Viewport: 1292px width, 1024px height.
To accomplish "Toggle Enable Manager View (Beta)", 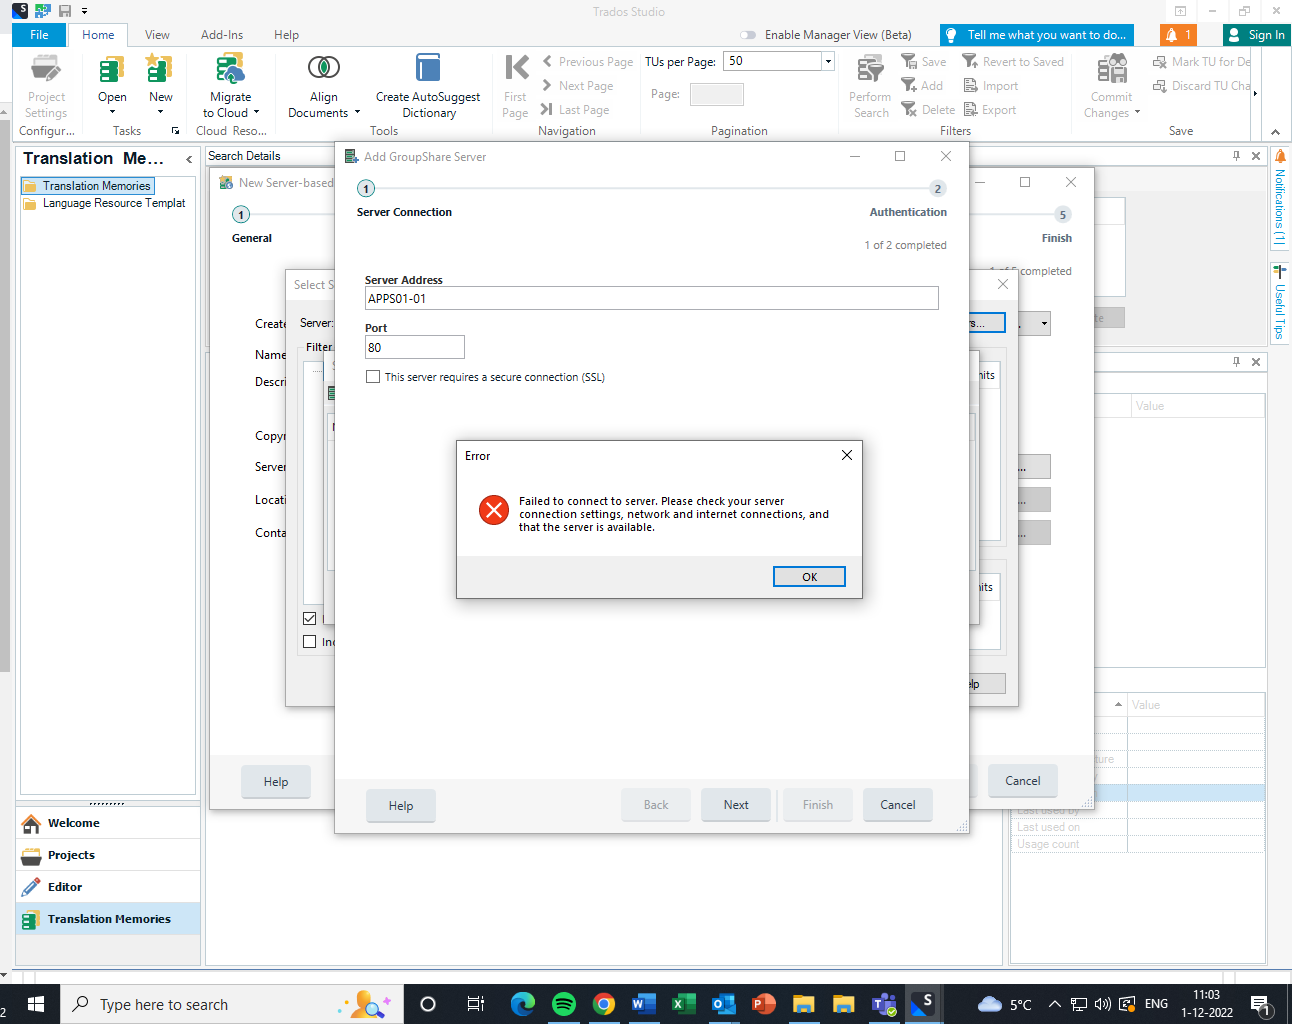I will coord(748,35).
